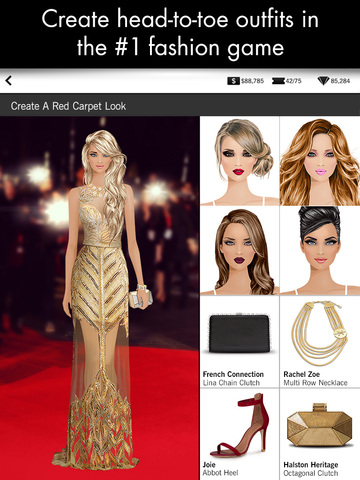The image size is (360, 480).
Task: Tap the 'Create A Red Carpet Look' title
Action: tap(68, 106)
